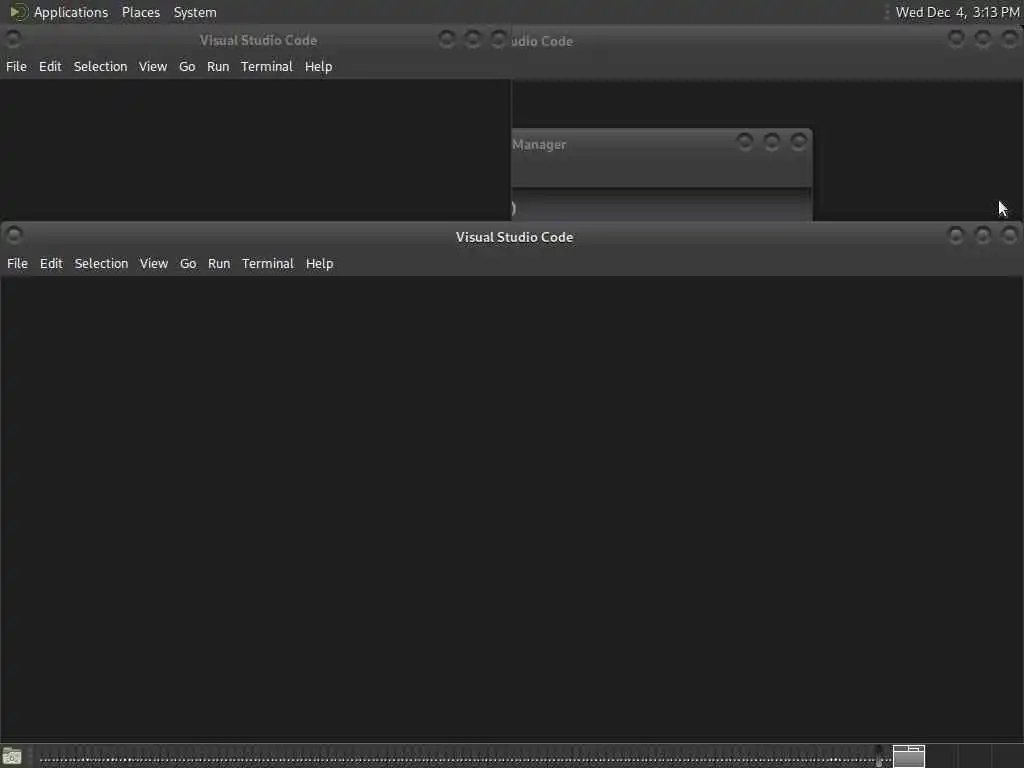Close the top-right partially hidden VS Code window
The image size is (1024, 768).
1010,39
